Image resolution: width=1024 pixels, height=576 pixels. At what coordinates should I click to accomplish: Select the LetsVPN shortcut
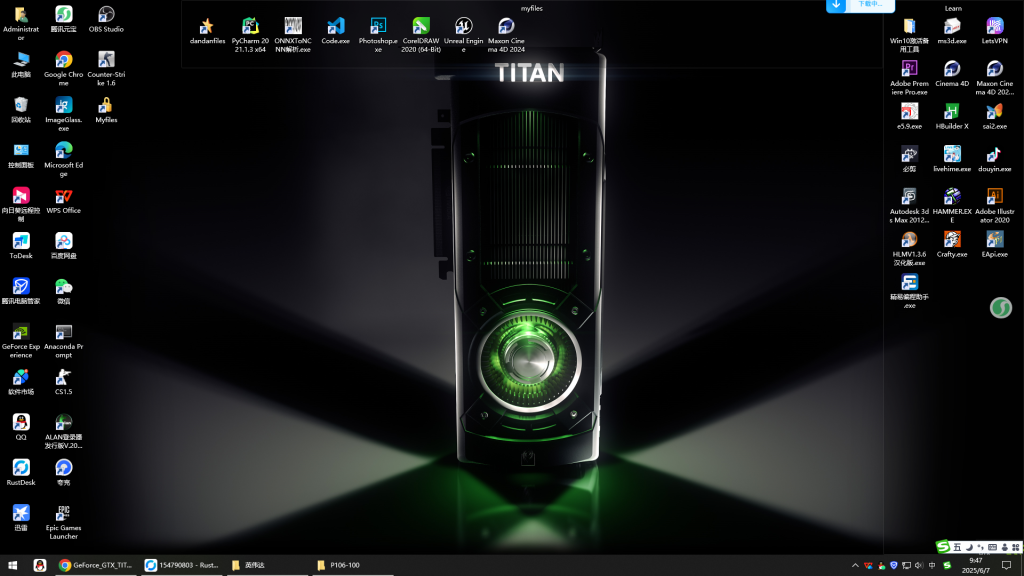[x=994, y=31]
